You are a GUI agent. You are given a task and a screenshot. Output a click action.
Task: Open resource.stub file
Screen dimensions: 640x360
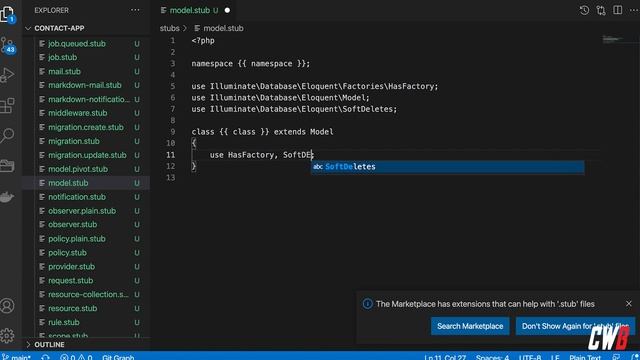click(x=72, y=308)
